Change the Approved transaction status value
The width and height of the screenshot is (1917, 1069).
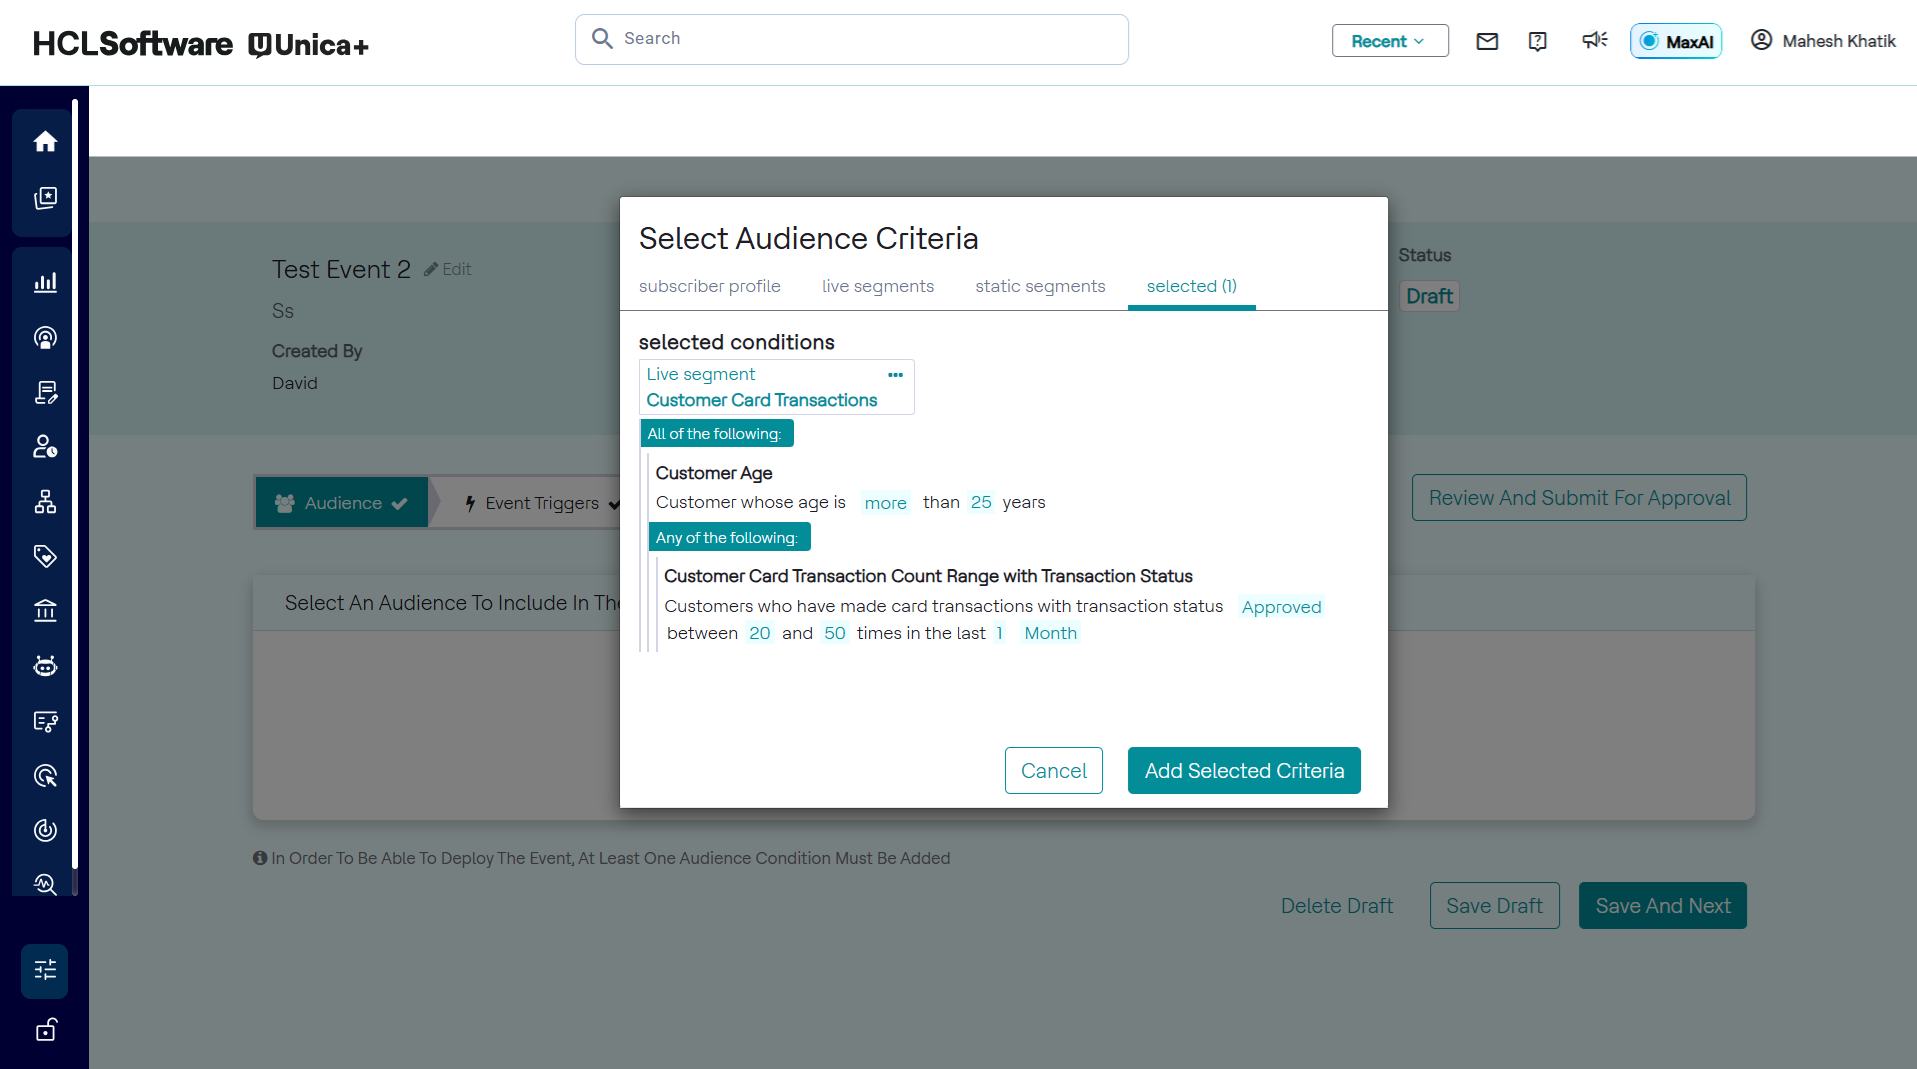click(1281, 607)
